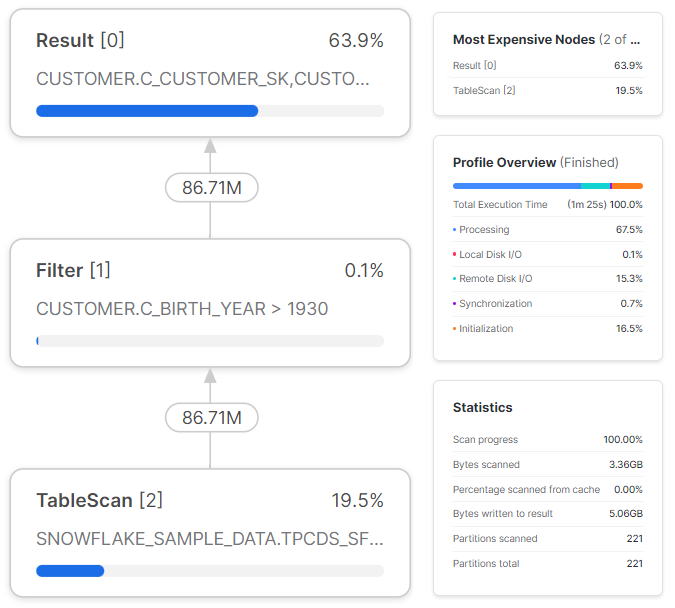Click the arrow pointing into Result node
Image resolution: width=675 pixels, height=608 pixels.
[x=210, y=146]
